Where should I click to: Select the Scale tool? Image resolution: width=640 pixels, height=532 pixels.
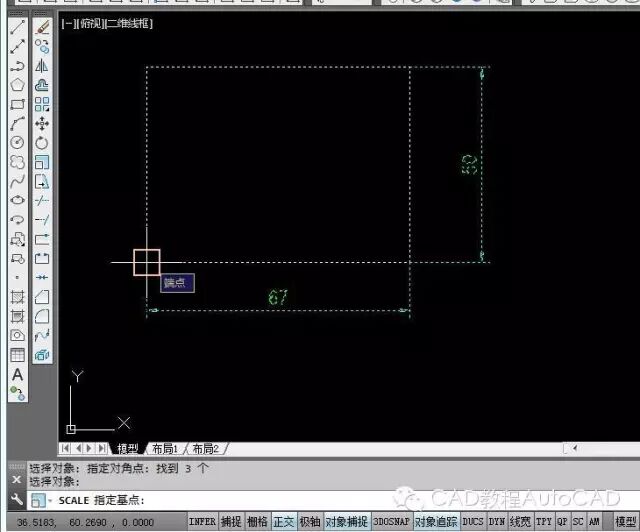pyautogui.click(x=42, y=162)
